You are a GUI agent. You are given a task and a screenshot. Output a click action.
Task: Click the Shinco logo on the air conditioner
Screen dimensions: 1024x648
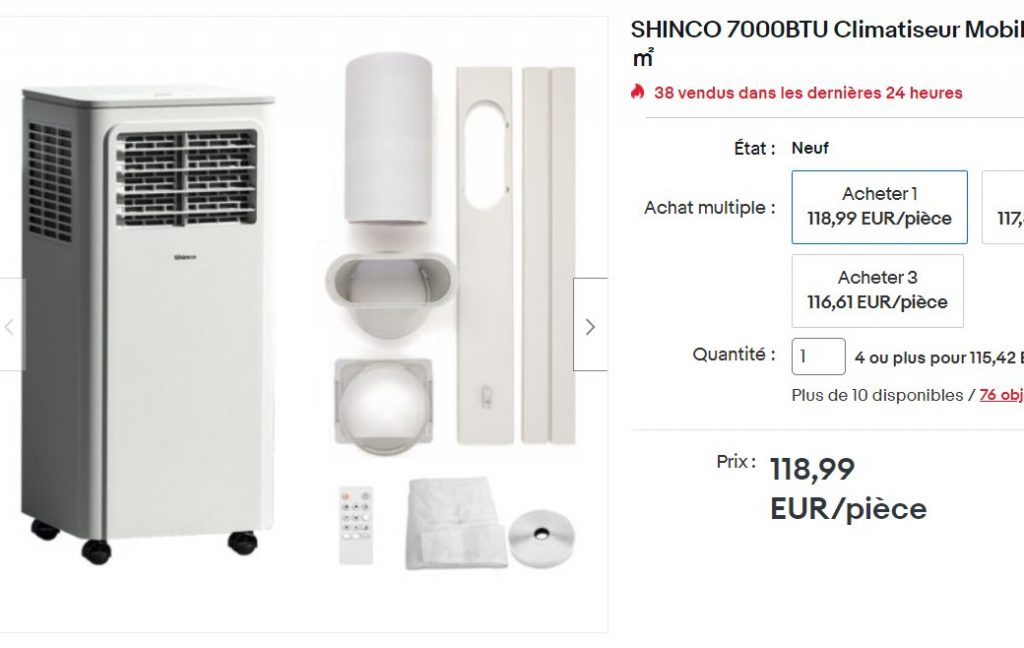coord(185,257)
